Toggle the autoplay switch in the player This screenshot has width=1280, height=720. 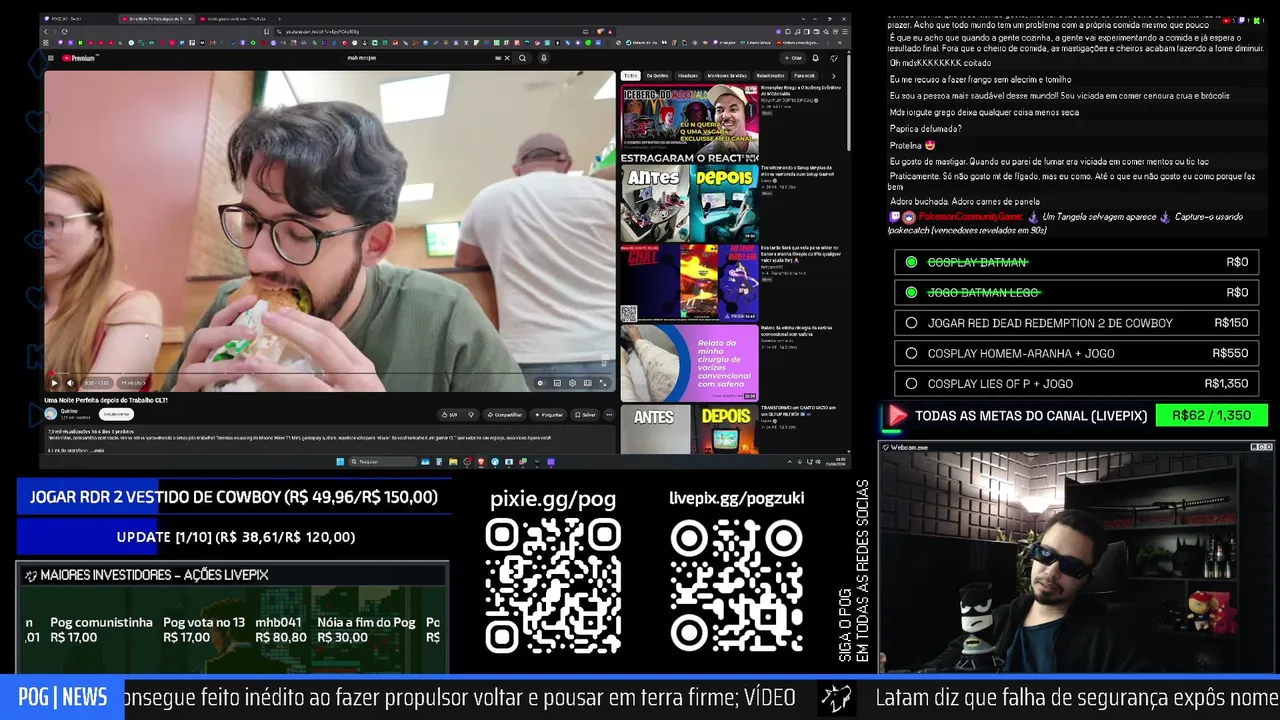click(x=540, y=383)
